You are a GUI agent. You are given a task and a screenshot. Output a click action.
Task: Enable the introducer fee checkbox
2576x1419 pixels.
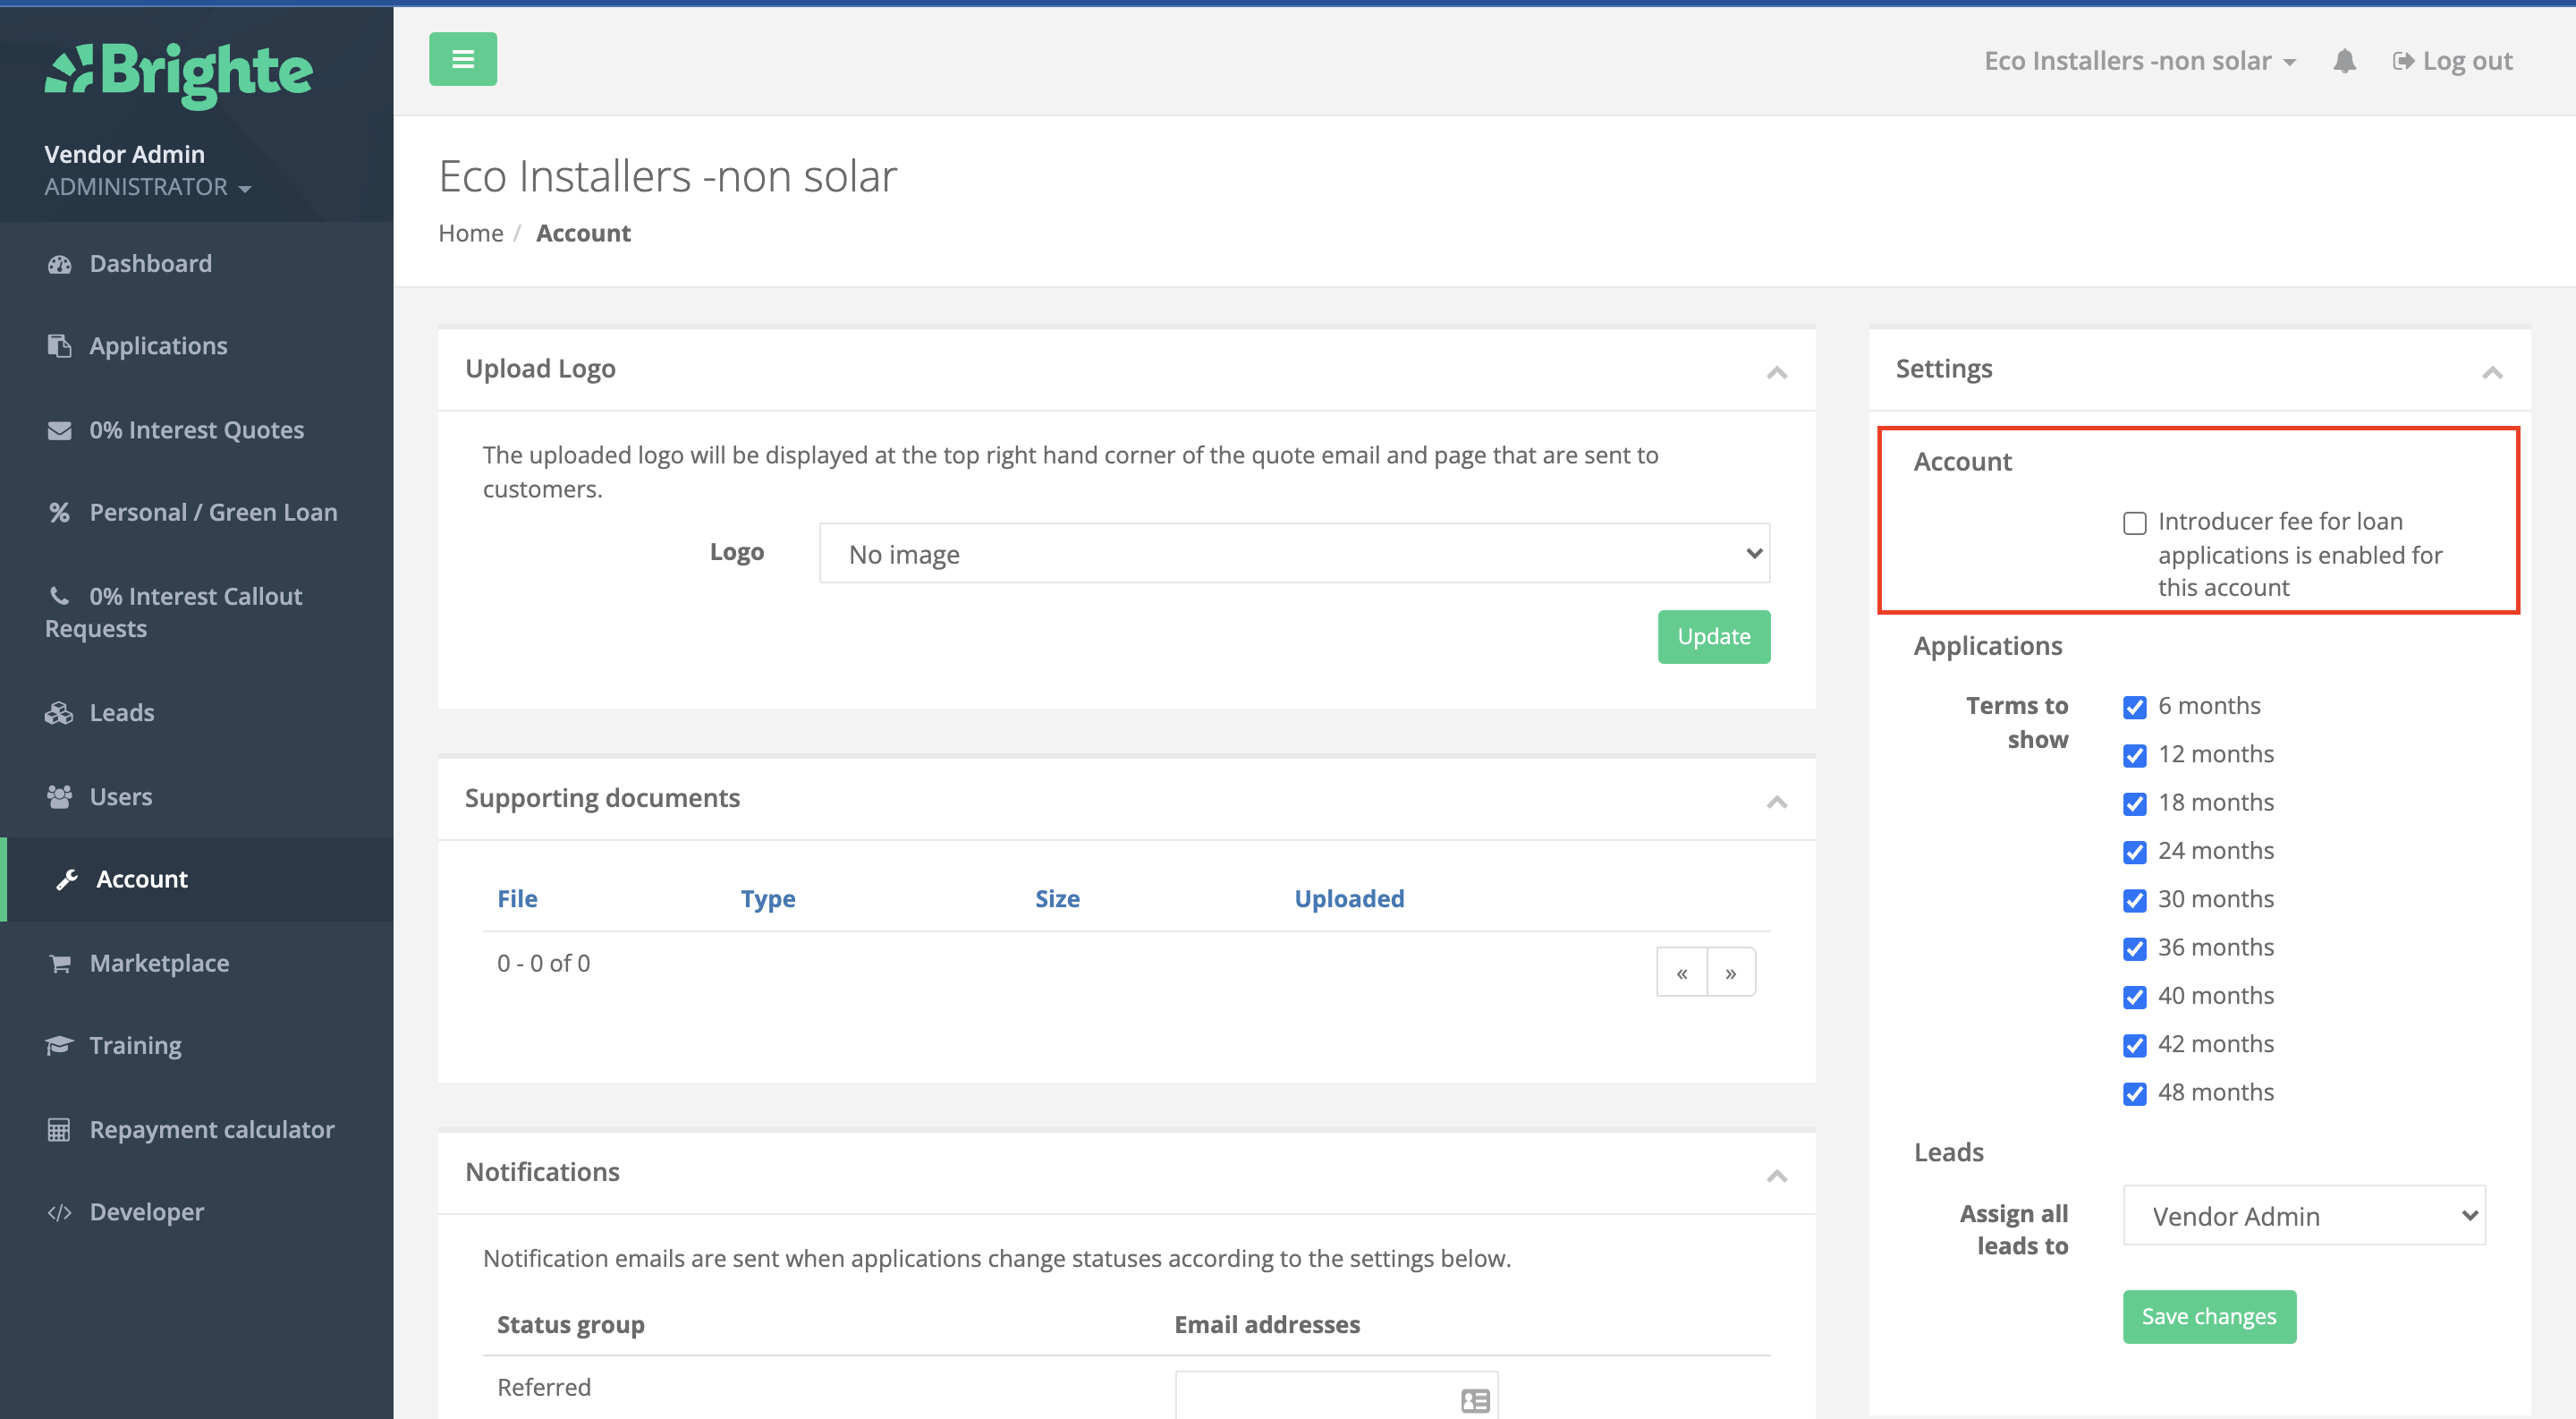pyautogui.click(x=2134, y=523)
